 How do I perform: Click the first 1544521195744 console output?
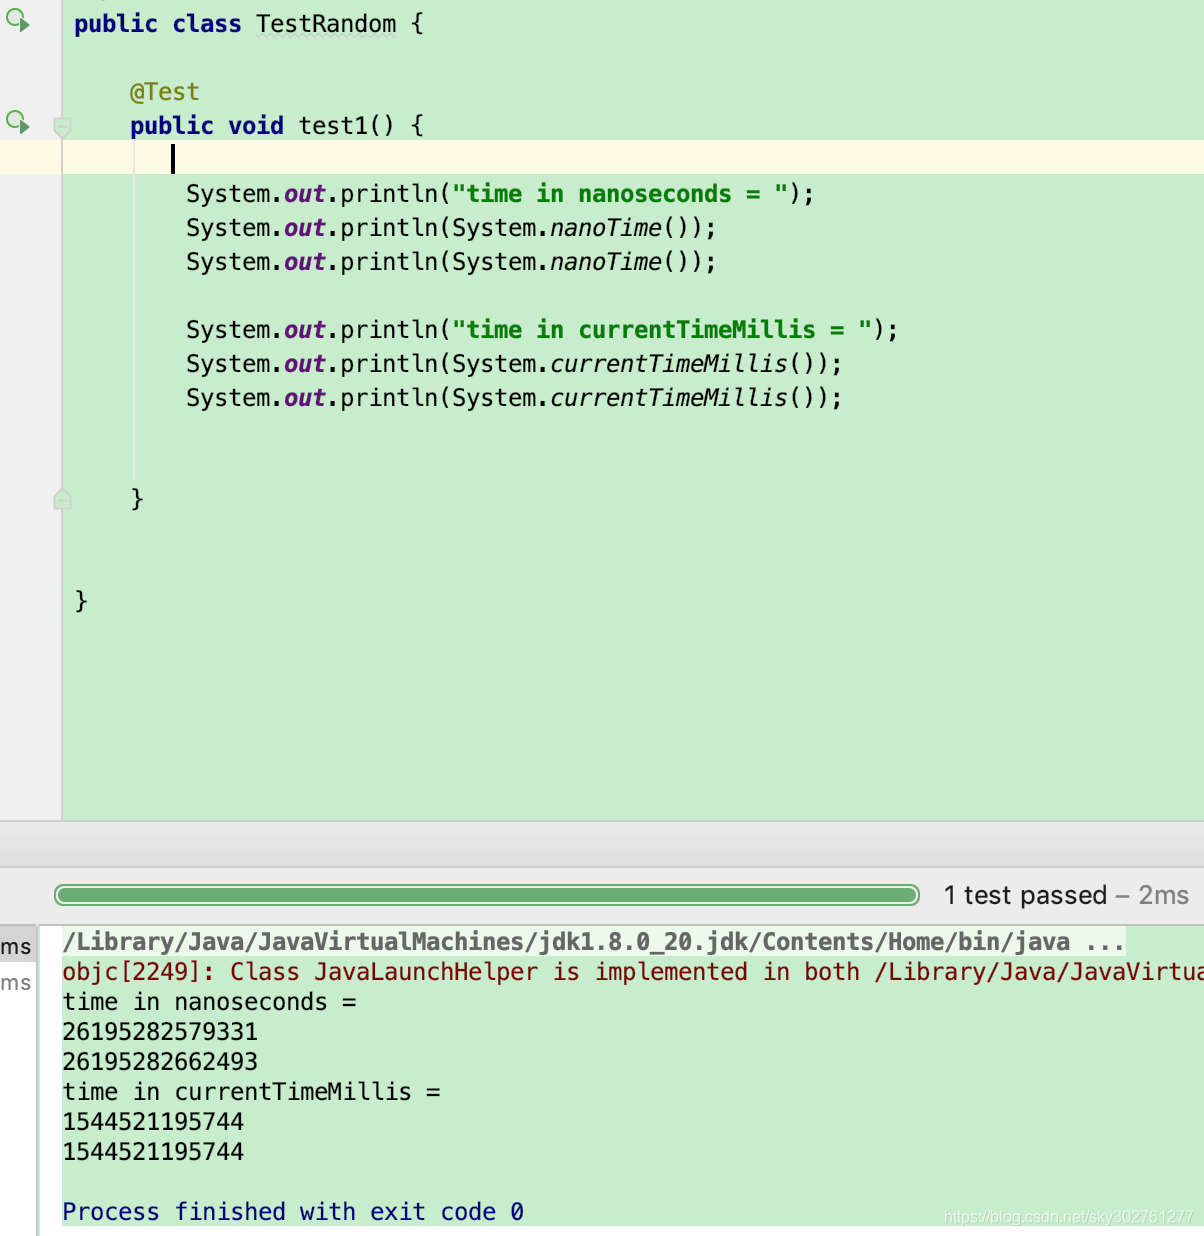click(x=153, y=1122)
